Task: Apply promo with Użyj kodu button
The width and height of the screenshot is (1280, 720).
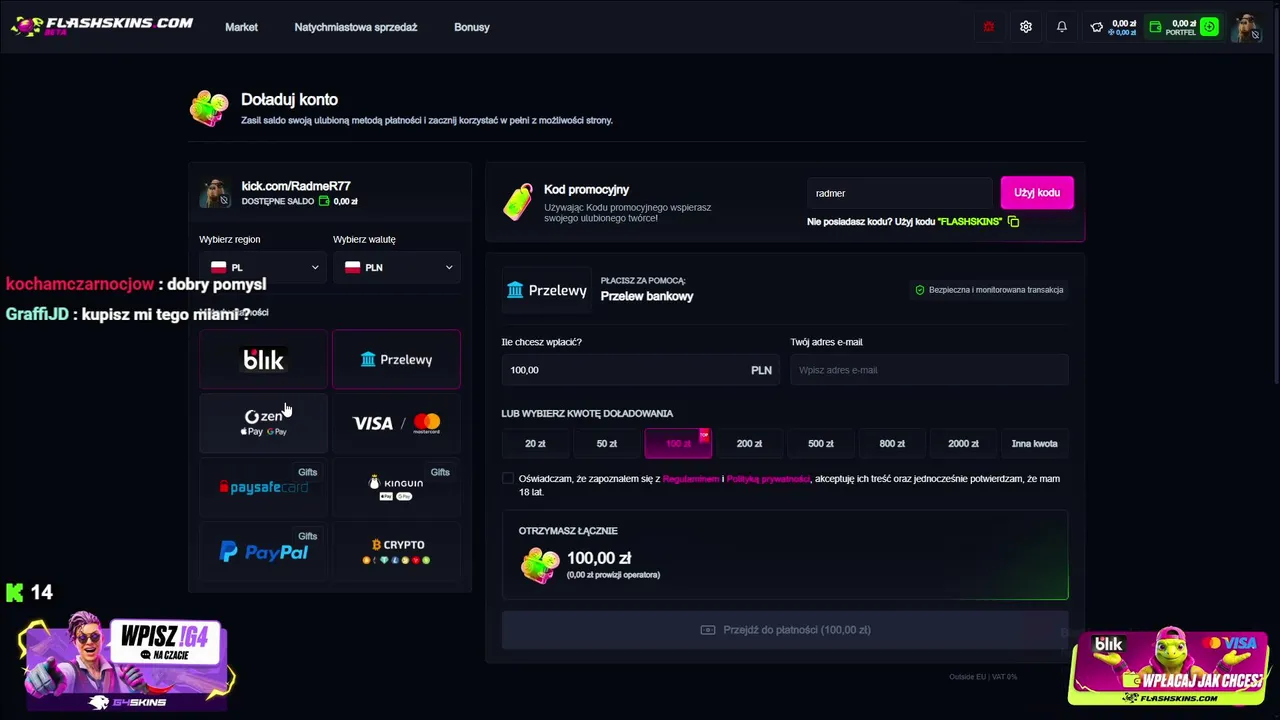Action: pyautogui.click(x=1037, y=193)
